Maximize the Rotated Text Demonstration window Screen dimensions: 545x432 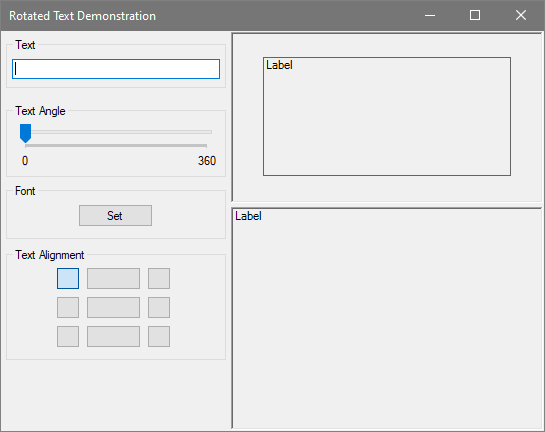pyautogui.click(x=475, y=15)
